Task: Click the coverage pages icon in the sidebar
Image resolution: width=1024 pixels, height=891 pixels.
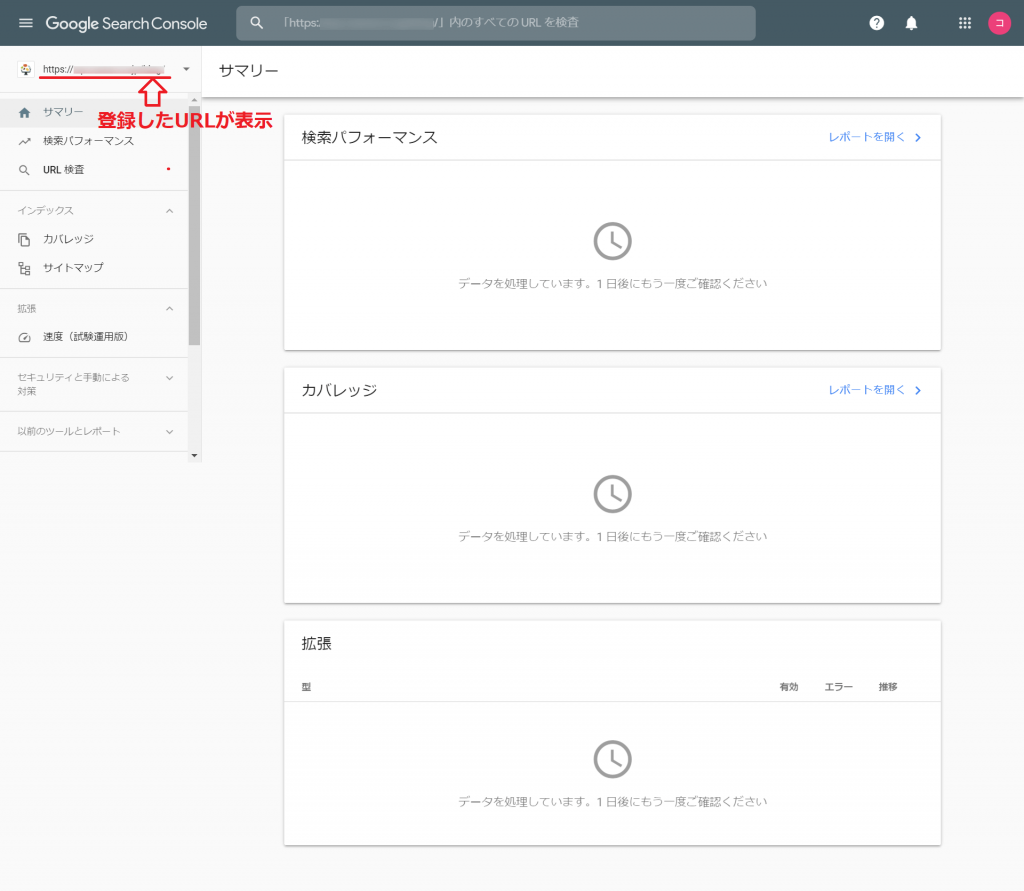Action: [25, 240]
